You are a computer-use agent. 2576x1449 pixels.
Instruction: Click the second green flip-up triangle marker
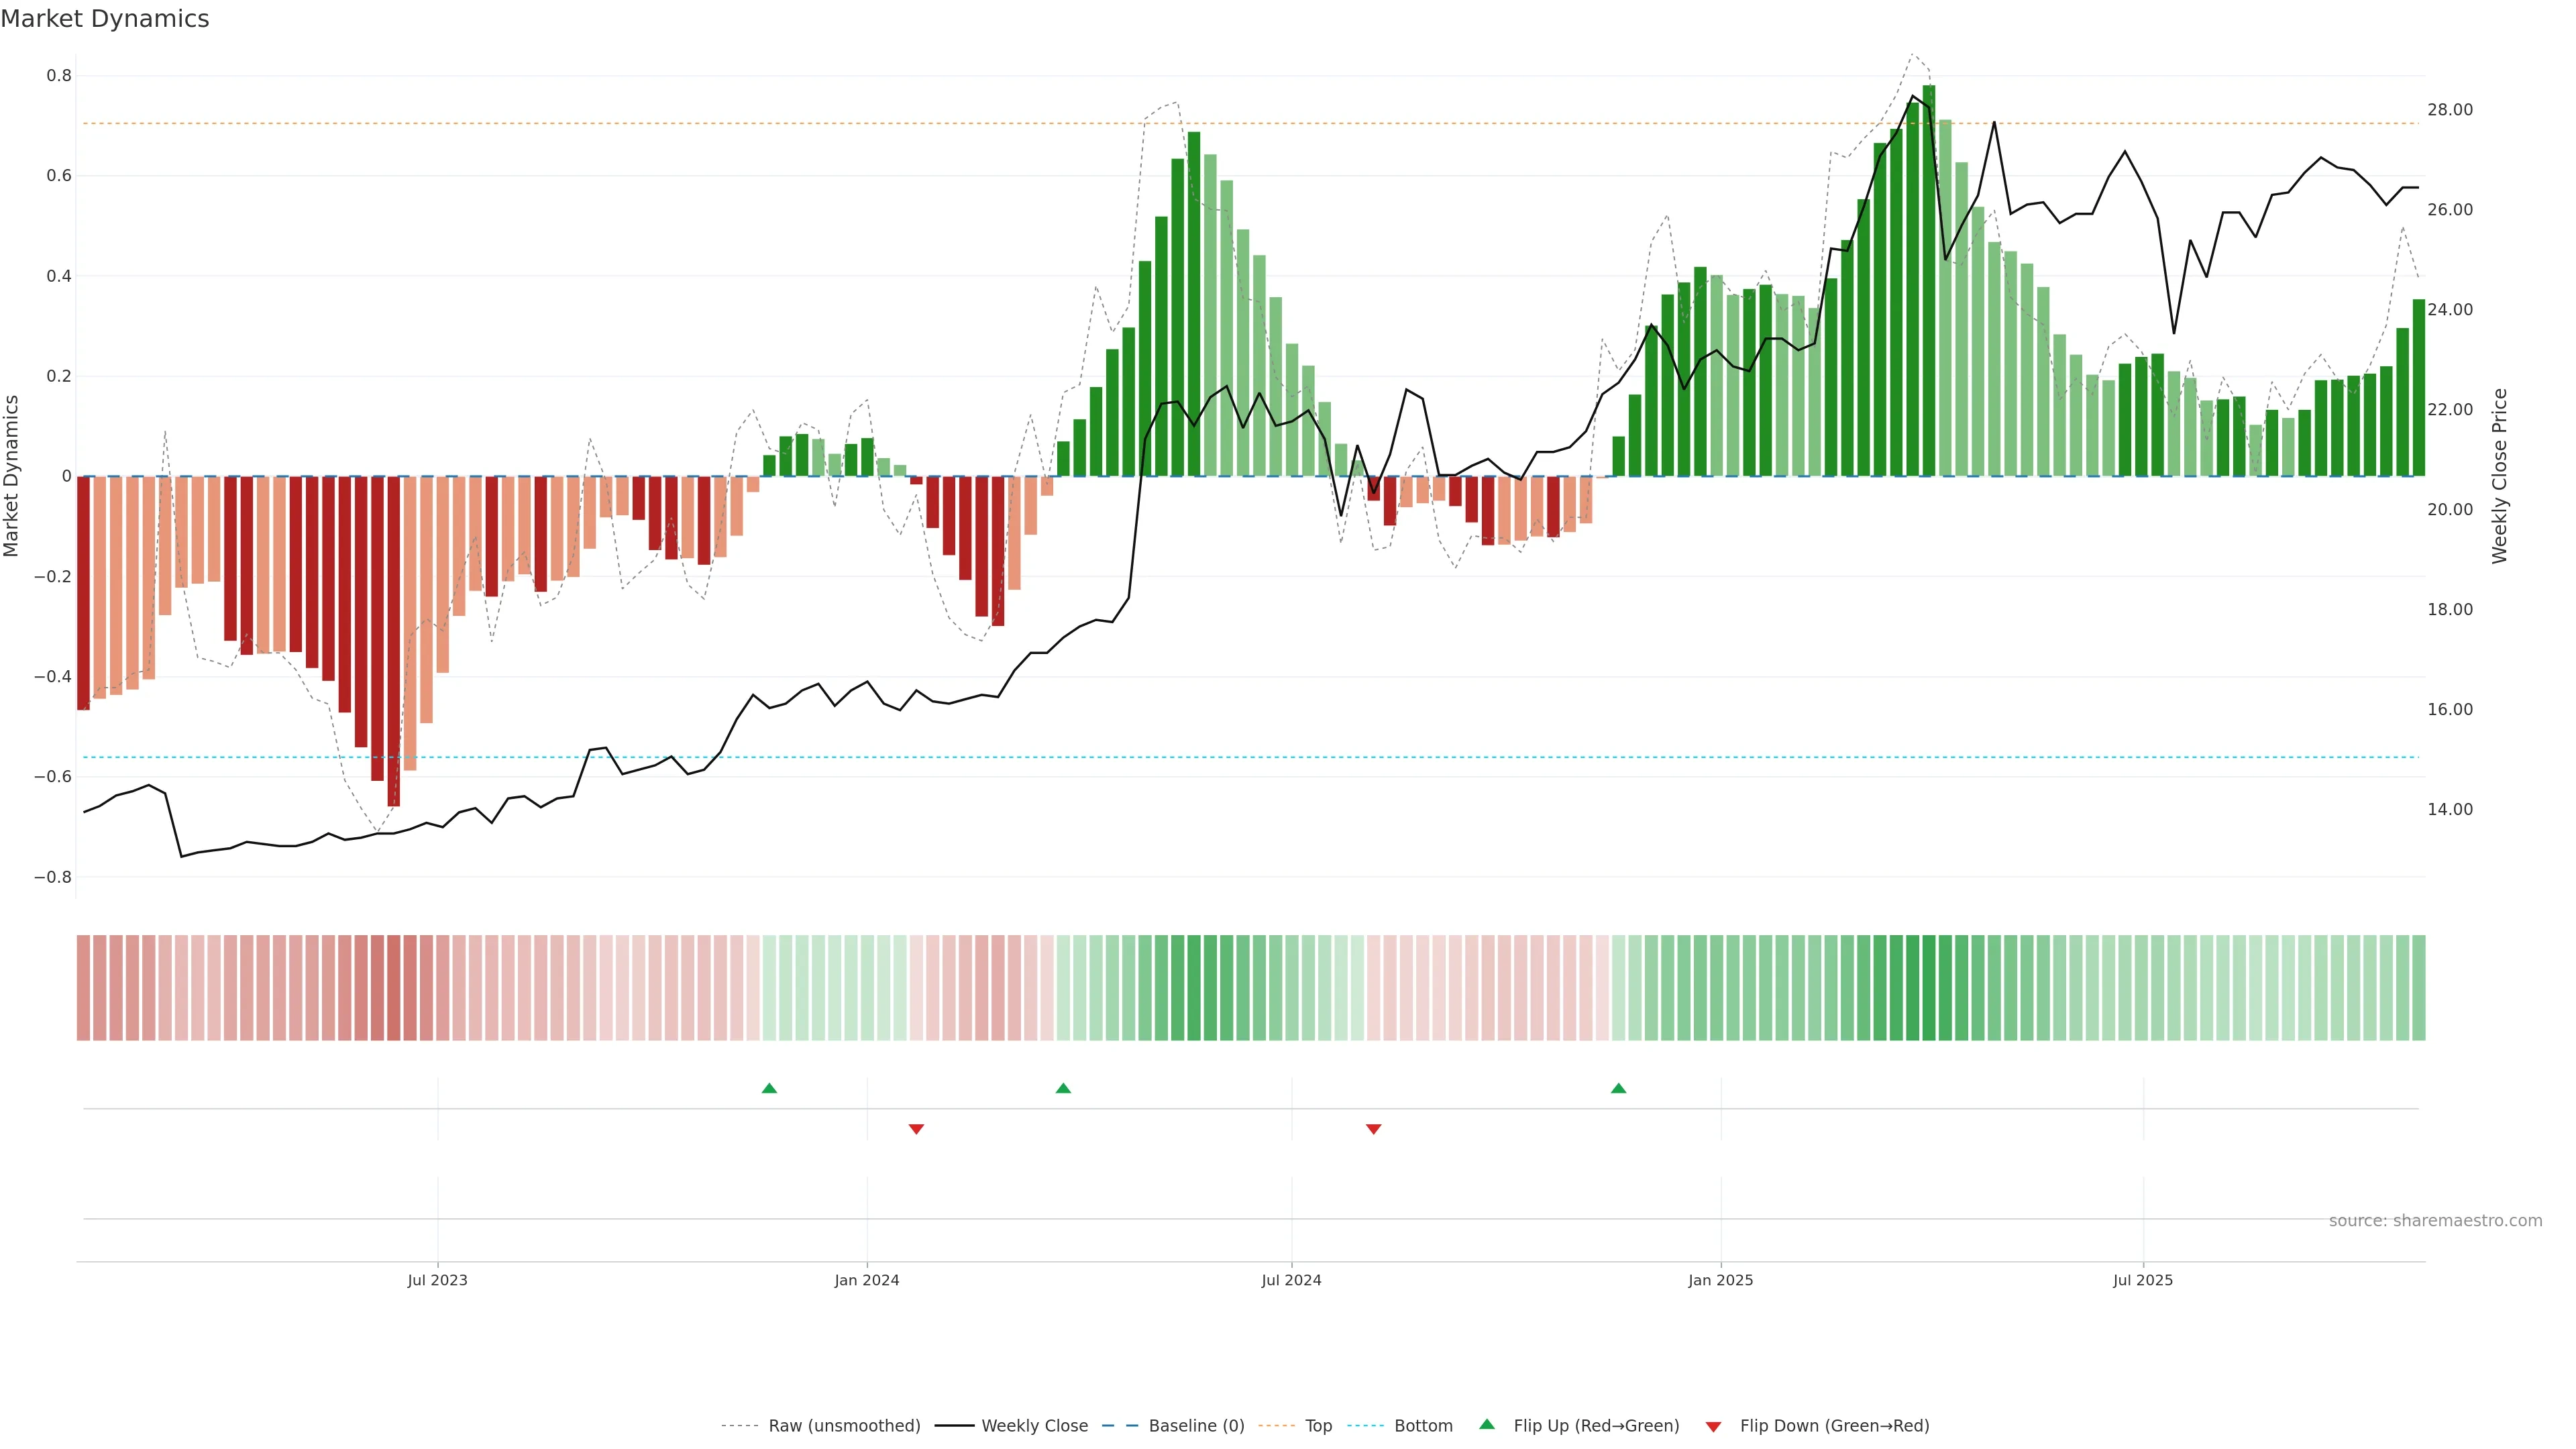coord(1063,1088)
